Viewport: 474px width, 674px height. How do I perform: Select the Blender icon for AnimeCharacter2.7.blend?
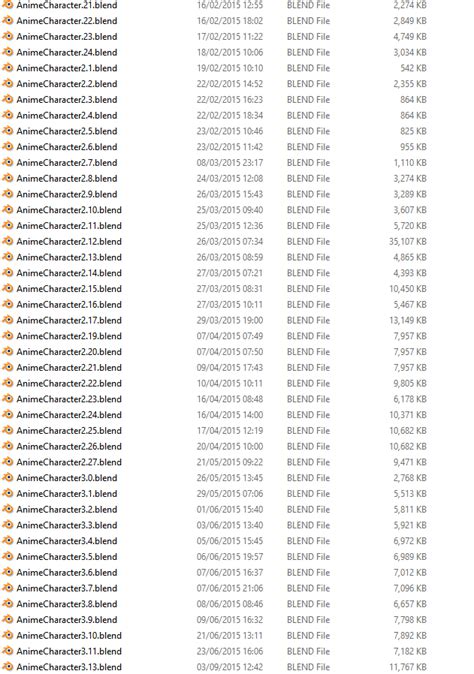pos(7,162)
